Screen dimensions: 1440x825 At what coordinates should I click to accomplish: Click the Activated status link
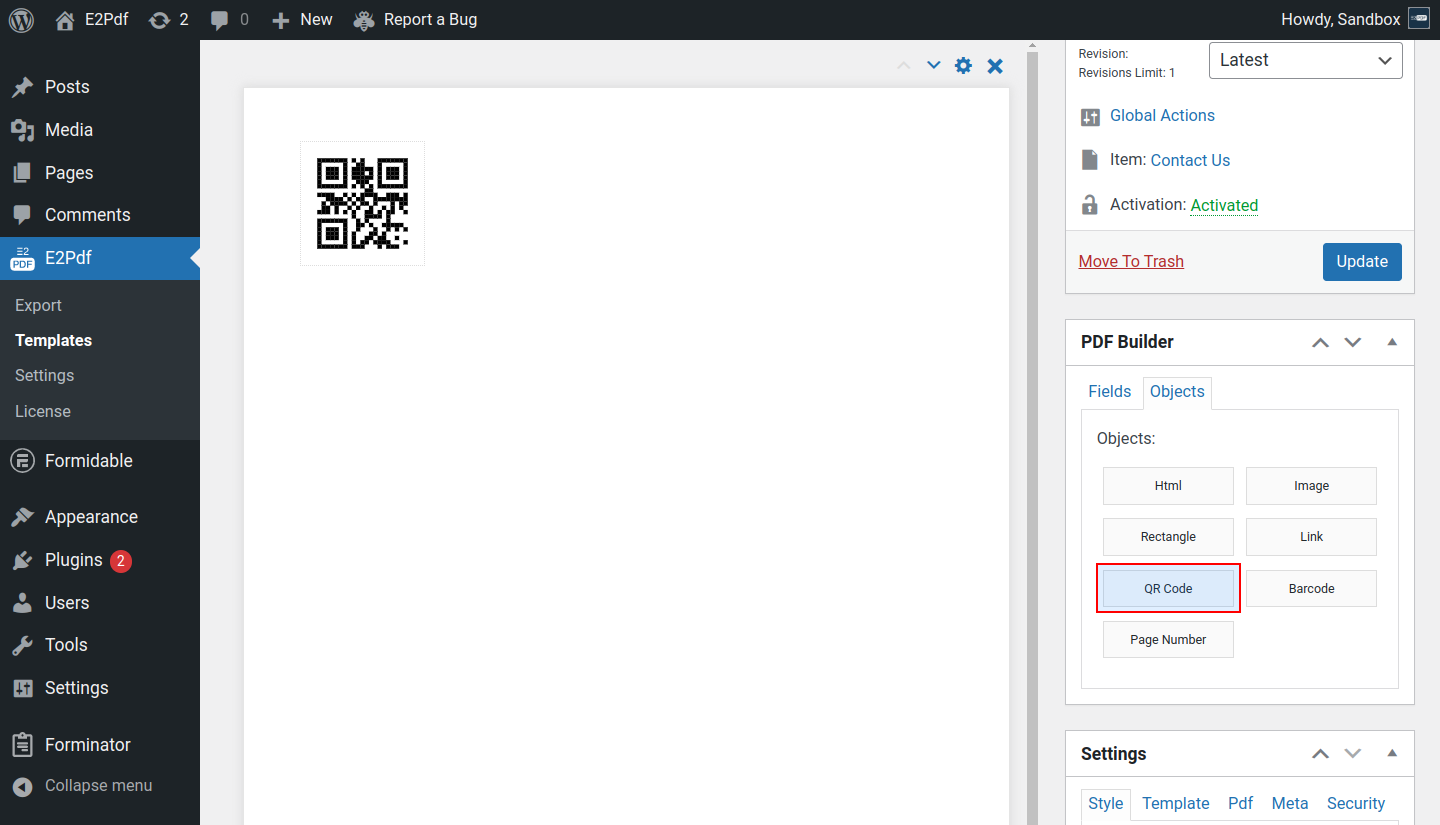click(1224, 205)
